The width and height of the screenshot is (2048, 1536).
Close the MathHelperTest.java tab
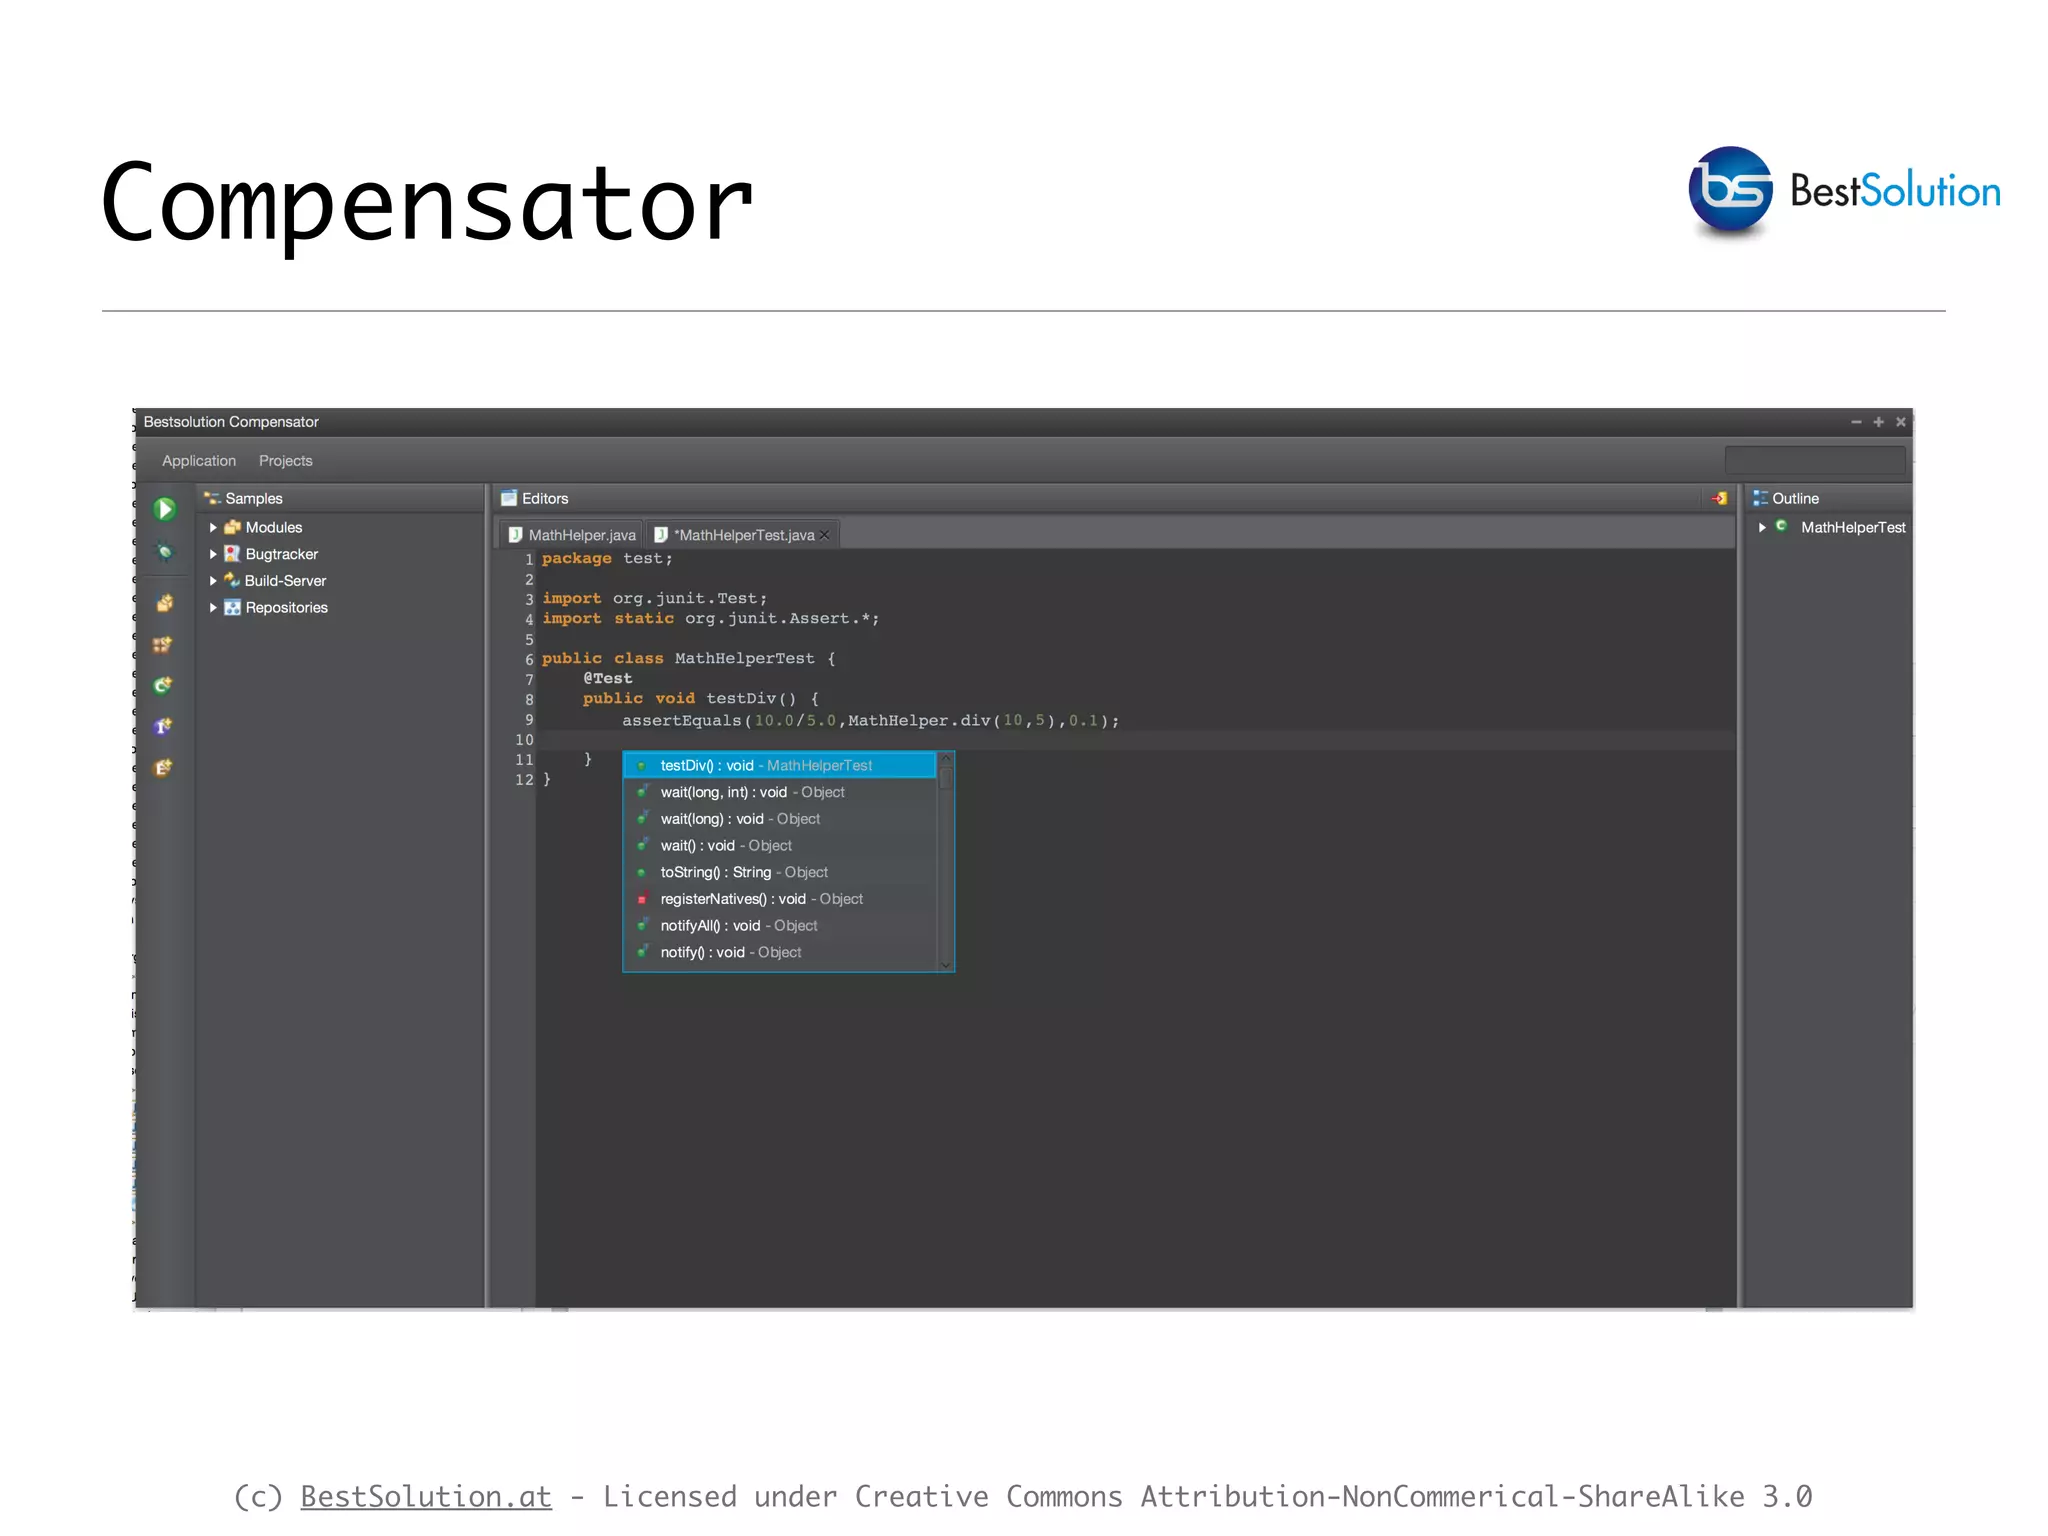click(x=825, y=535)
